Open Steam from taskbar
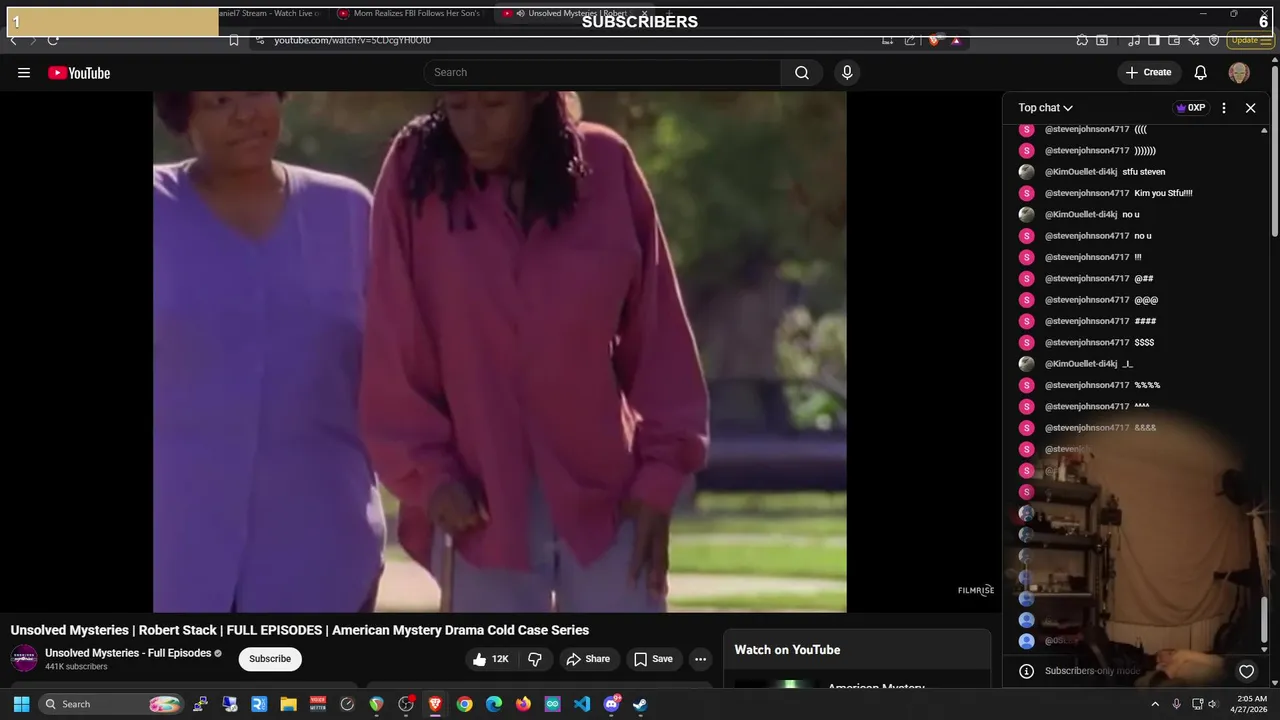 point(640,704)
